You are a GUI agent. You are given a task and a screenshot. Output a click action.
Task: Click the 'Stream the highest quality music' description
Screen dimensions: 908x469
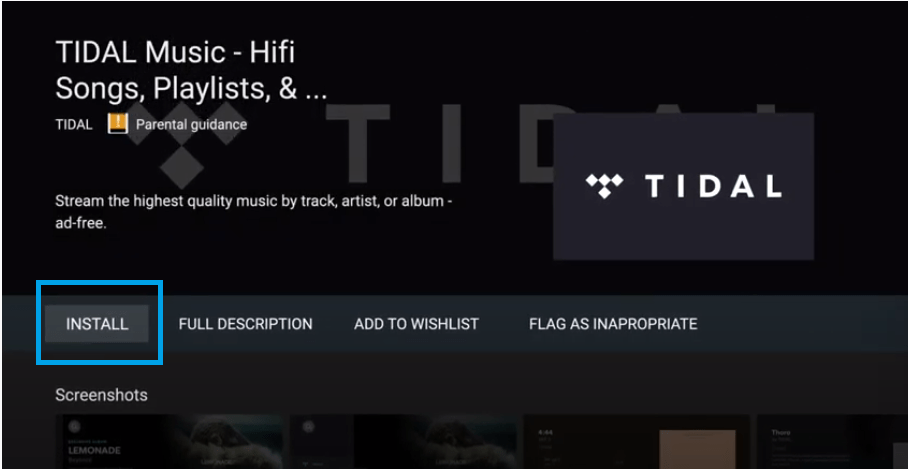pyautogui.click(x=252, y=212)
